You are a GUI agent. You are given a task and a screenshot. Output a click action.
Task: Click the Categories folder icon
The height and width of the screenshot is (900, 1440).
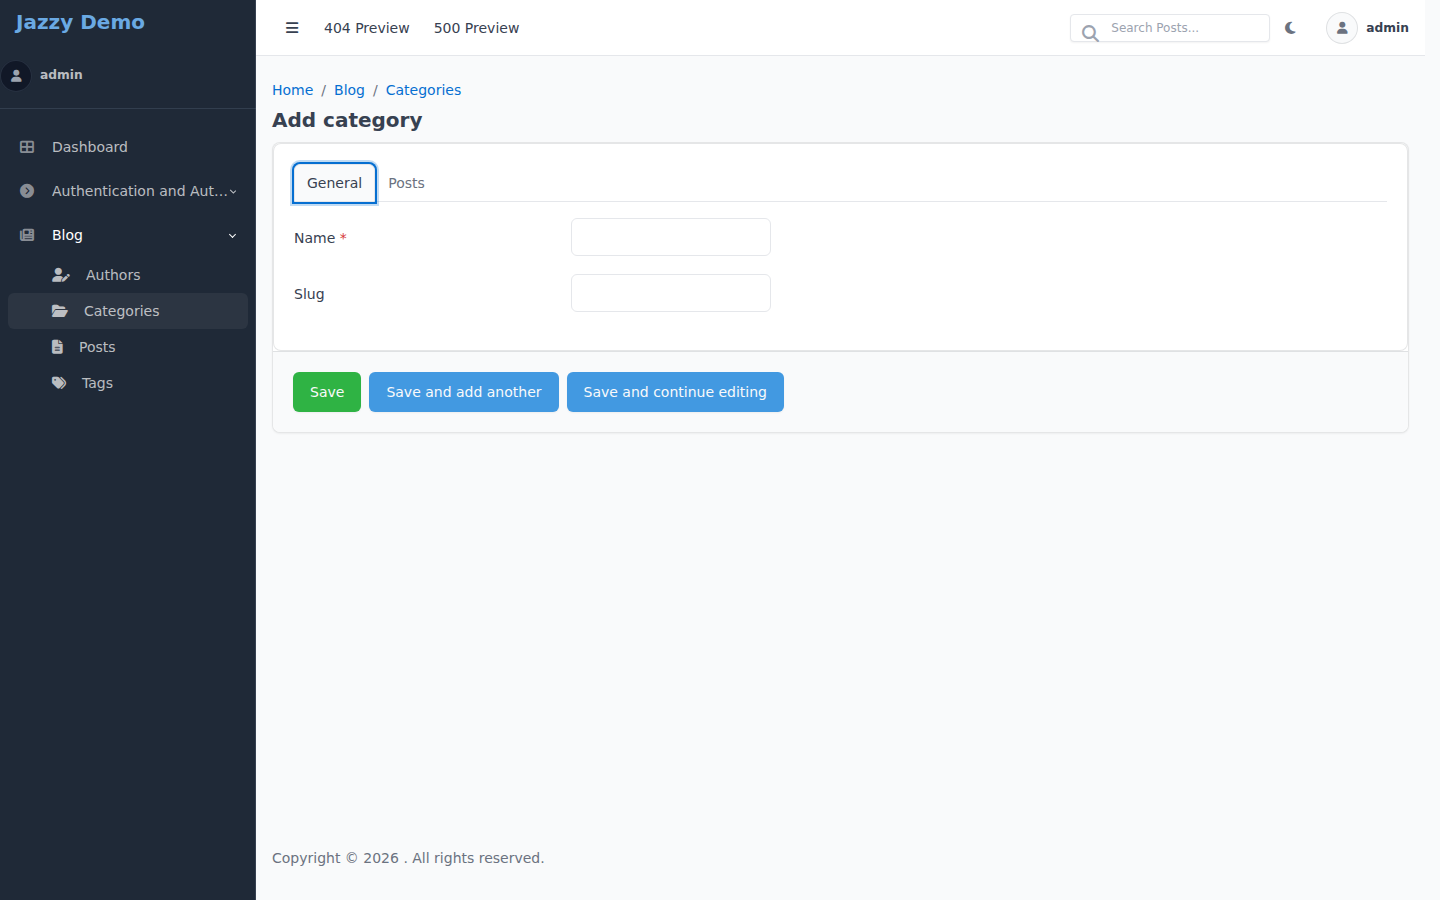pos(60,311)
